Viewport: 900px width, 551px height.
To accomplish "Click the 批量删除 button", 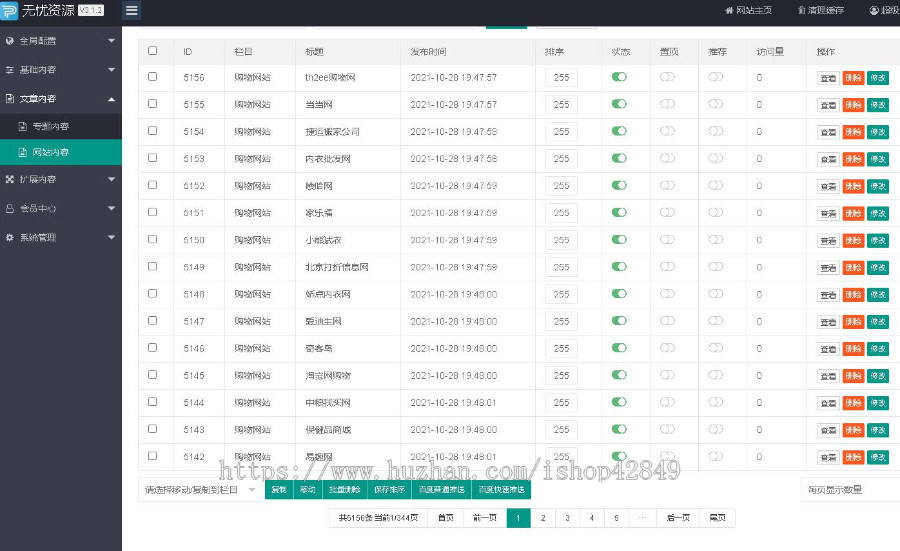I will [344, 490].
